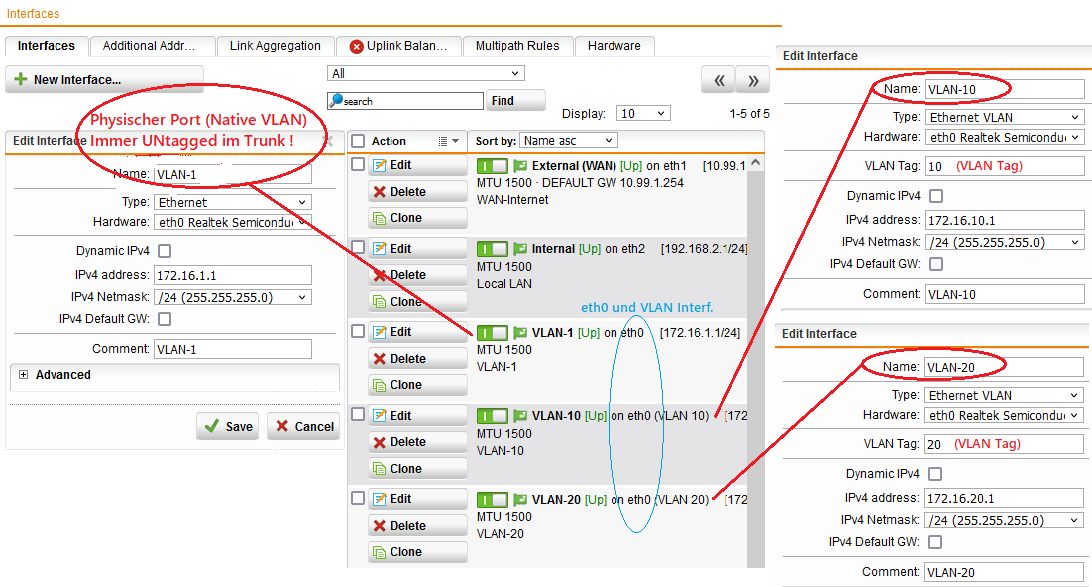Enable Dynamic IPv4 for VLAN-1

(x=164, y=251)
